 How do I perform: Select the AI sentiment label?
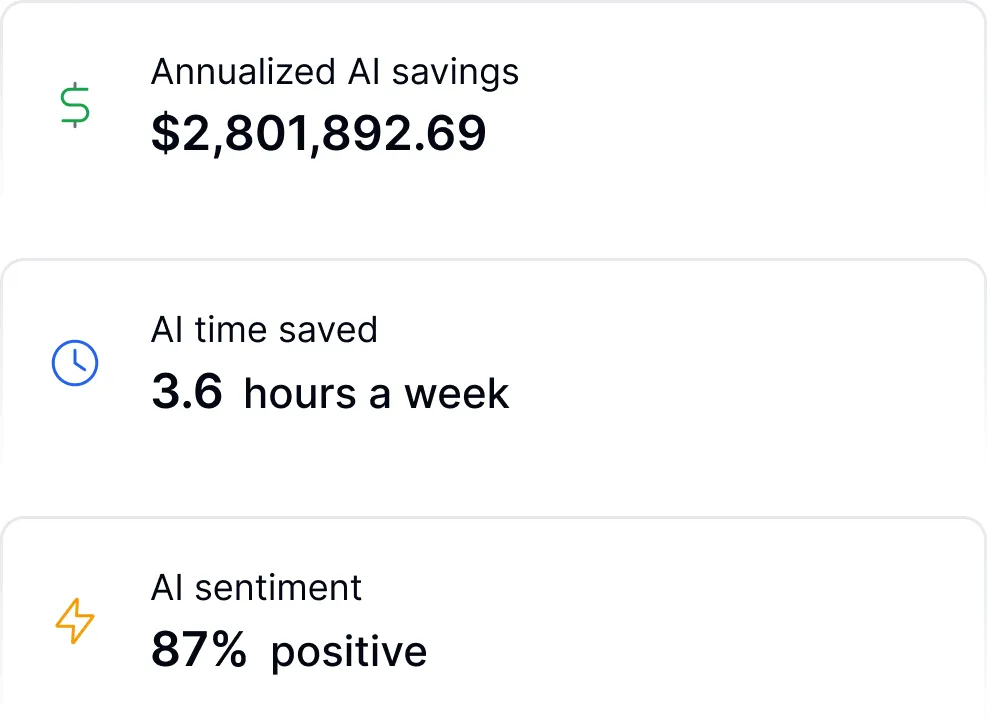point(256,588)
